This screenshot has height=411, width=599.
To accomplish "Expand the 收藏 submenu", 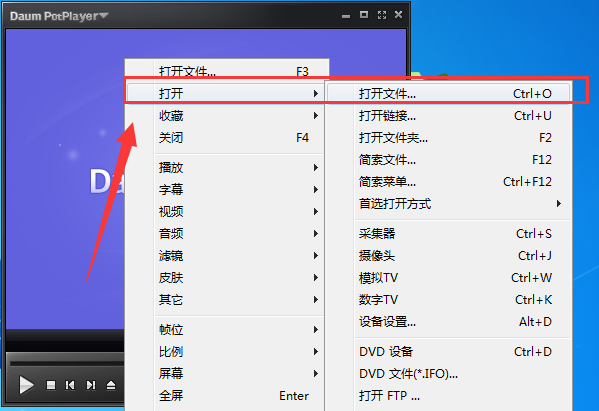I will click(x=226, y=115).
